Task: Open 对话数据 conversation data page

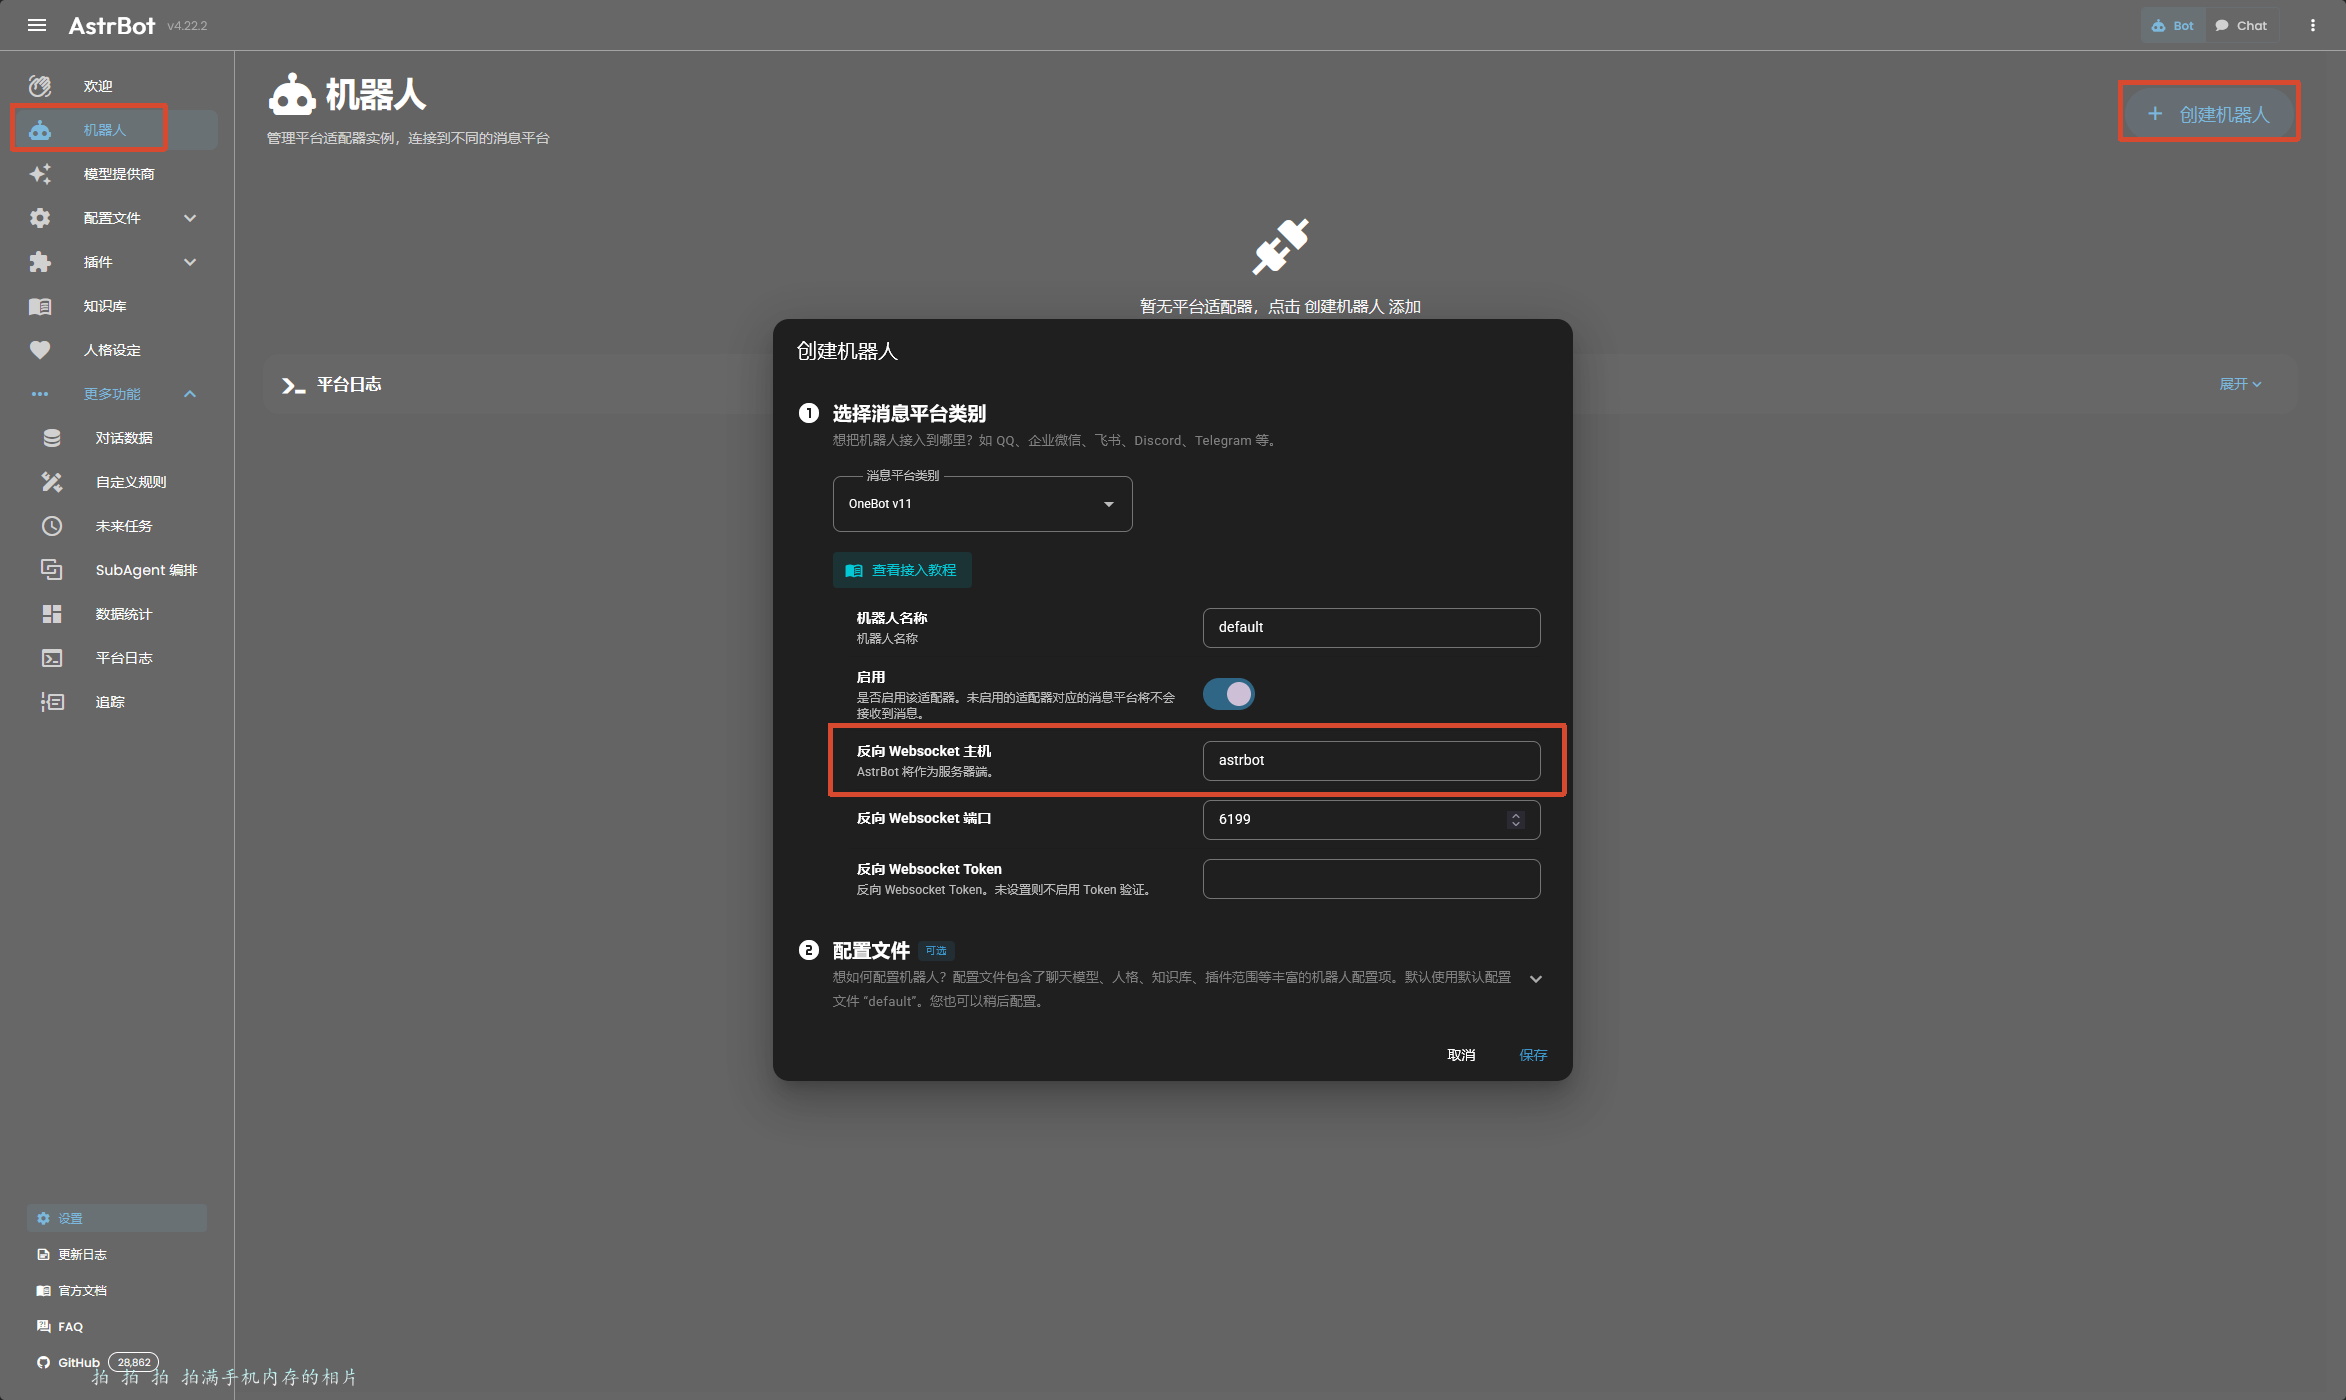Action: pos(123,438)
